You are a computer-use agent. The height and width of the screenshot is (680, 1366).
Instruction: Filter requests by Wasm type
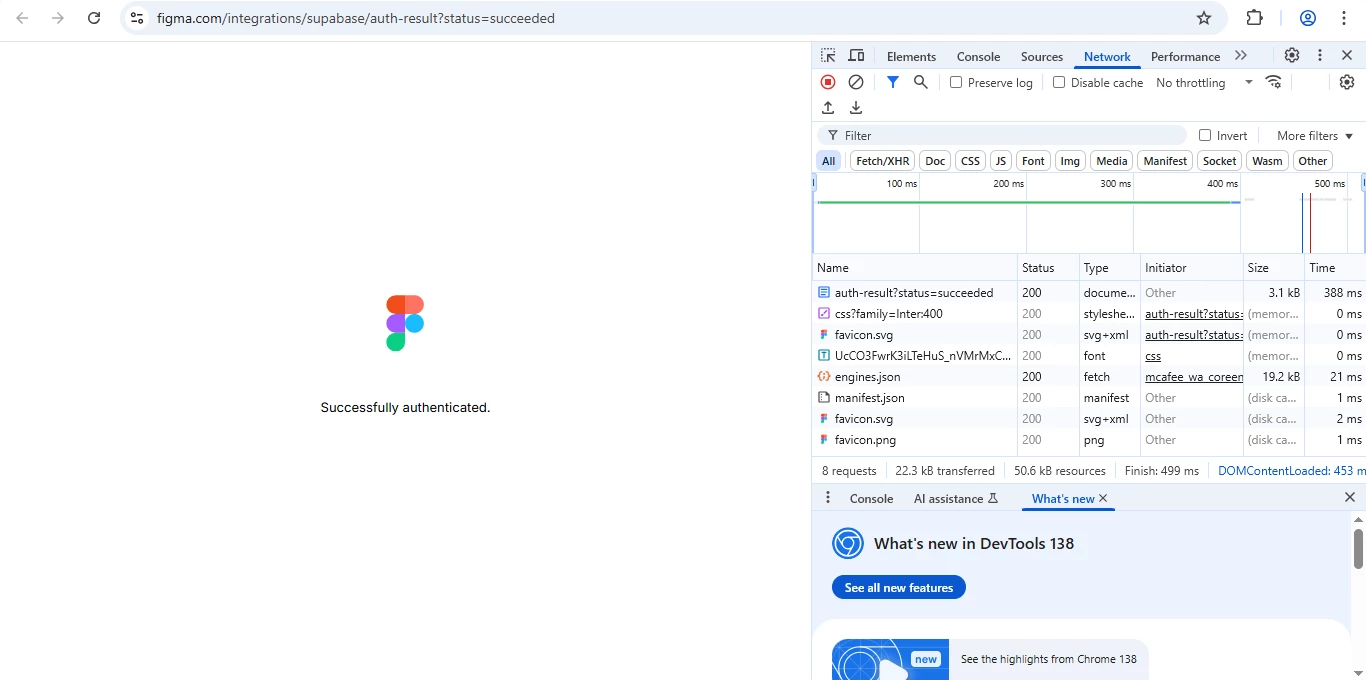coord(1267,161)
